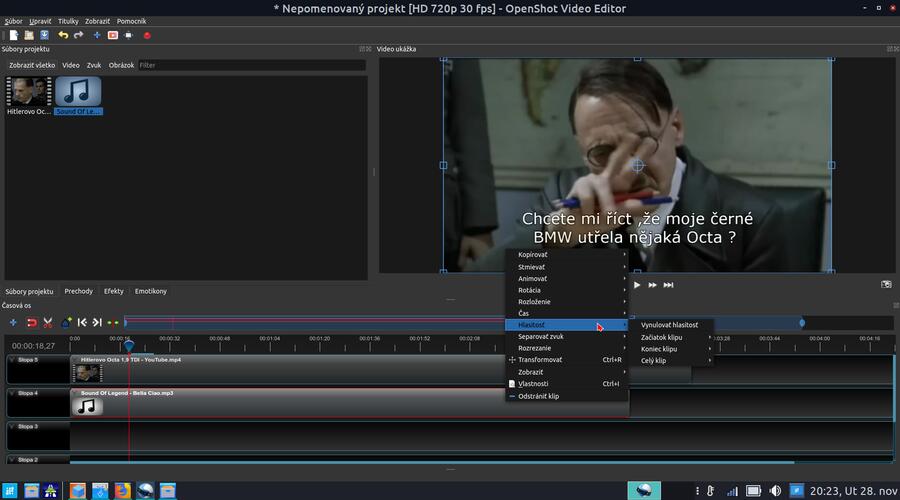The width and height of the screenshot is (900, 500).
Task: Toggle the Stopa 5 track arrow
Action: pos(13,360)
